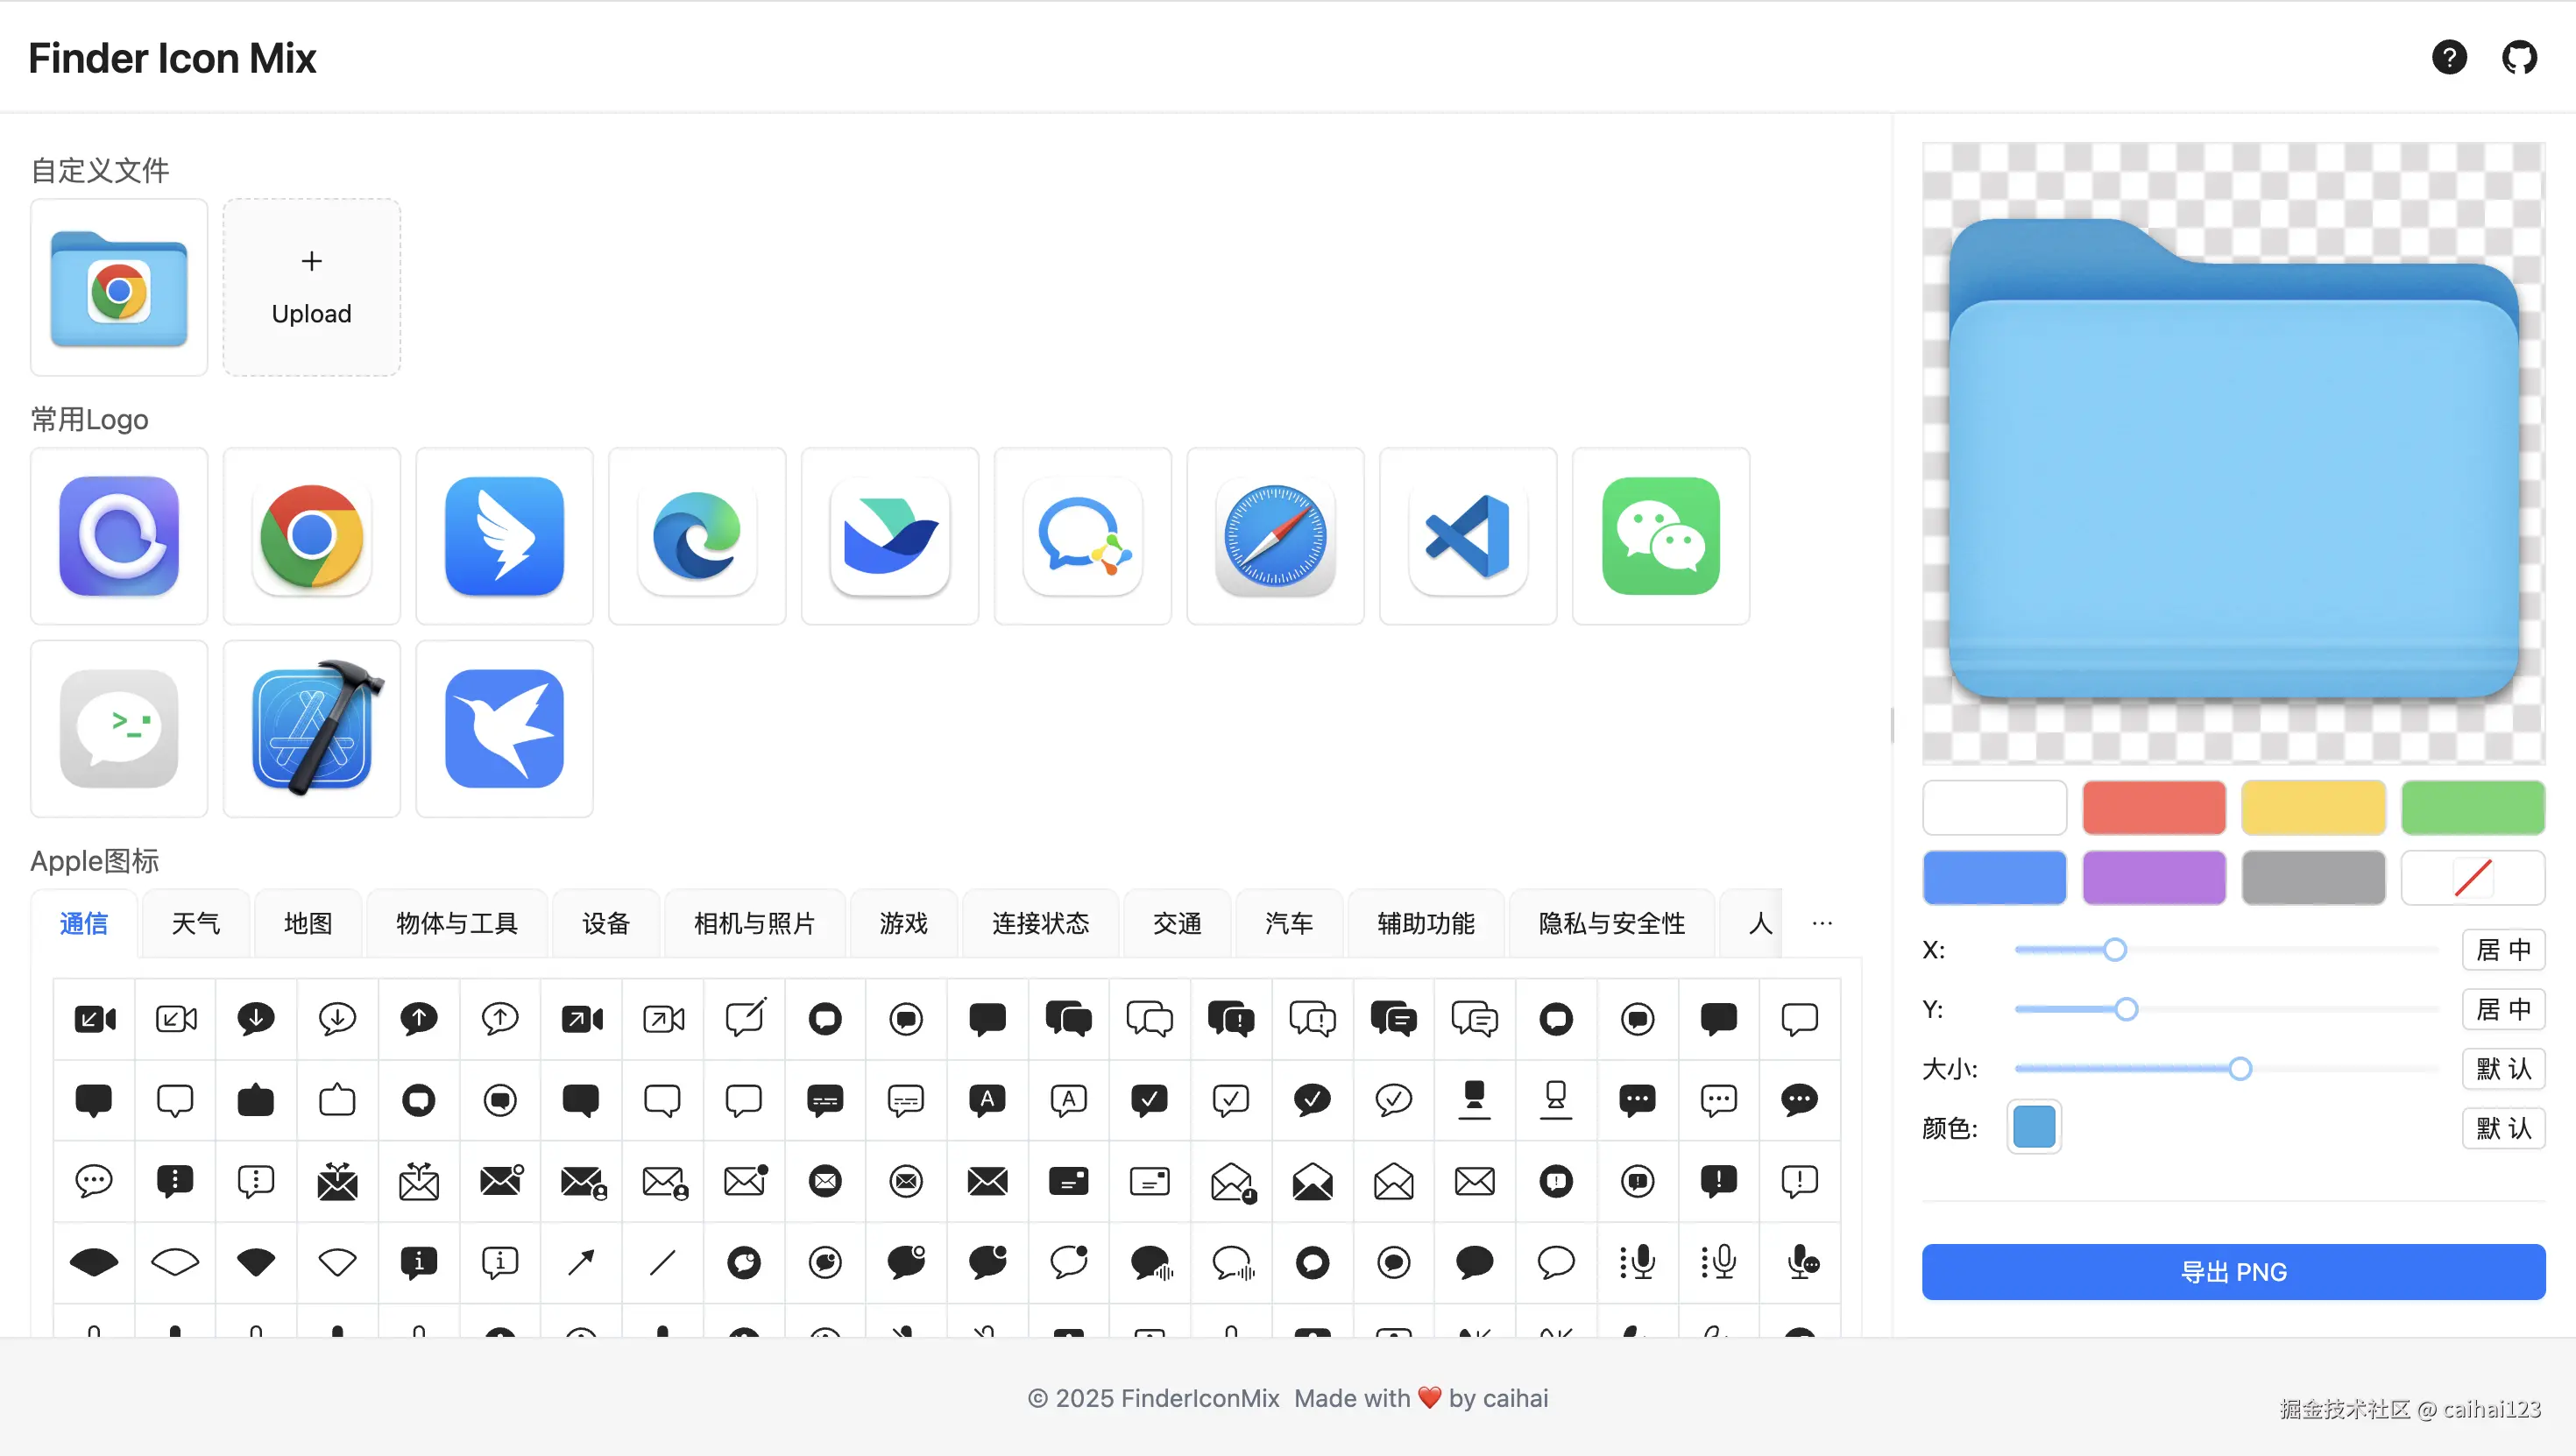
Task: Open the GitHub repository icon
Action: click(x=2519, y=58)
